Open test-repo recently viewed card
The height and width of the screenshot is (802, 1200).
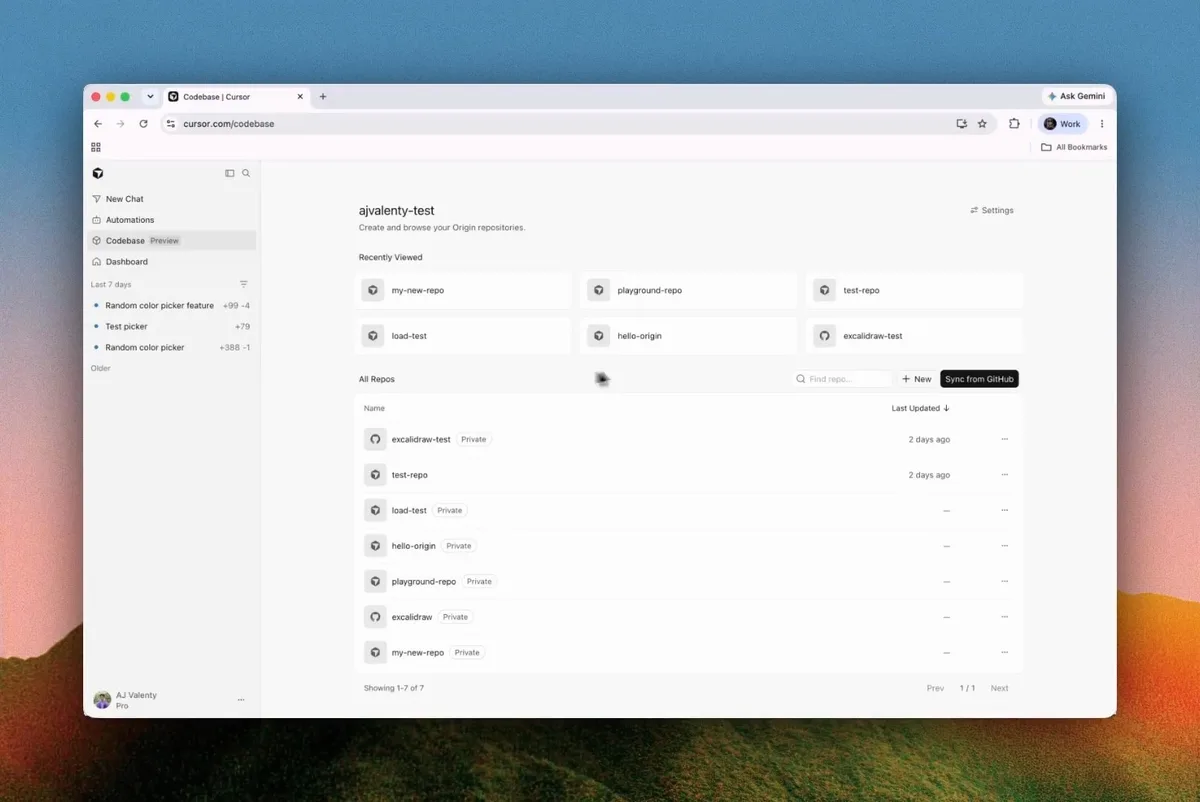[x=916, y=290]
